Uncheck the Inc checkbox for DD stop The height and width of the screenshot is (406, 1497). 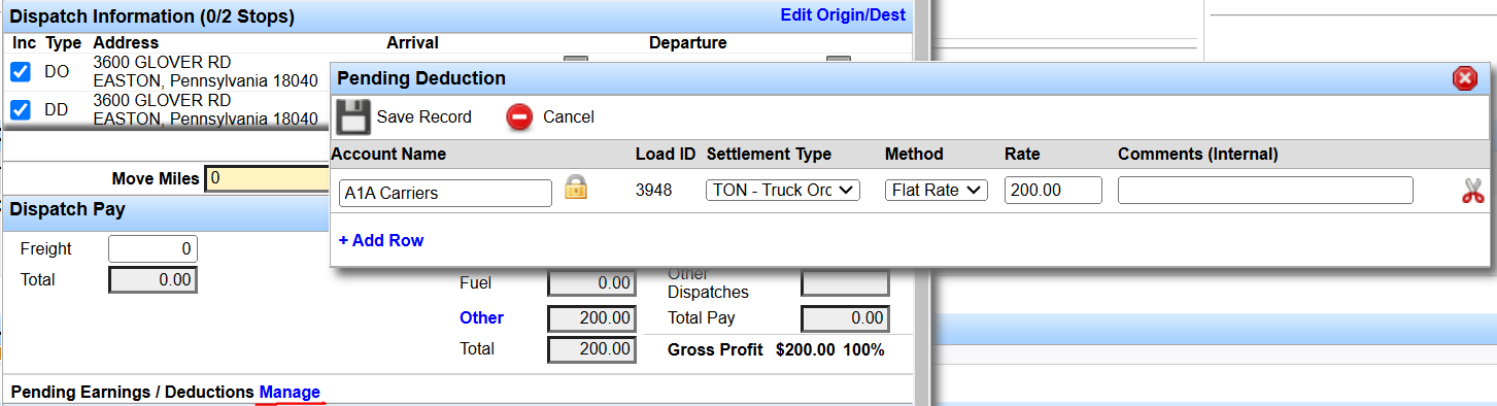[x=20, y=109]
